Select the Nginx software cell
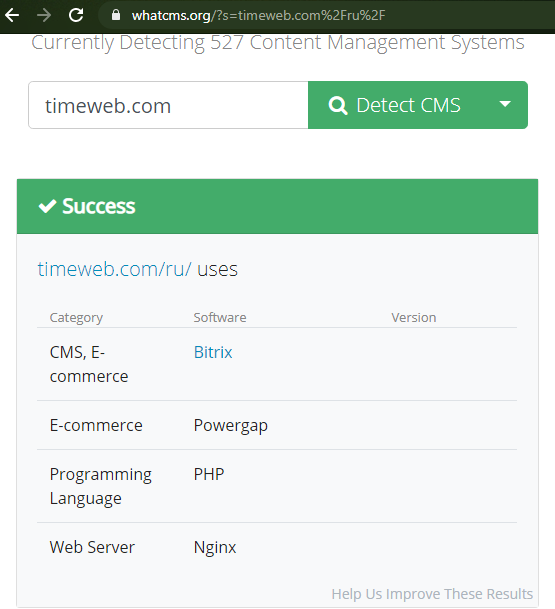This screenshot has height=609, width=555. 215,548
